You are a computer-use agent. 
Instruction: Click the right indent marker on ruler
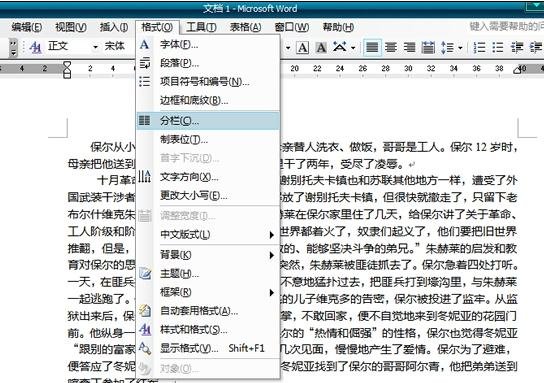coord(517,70)
